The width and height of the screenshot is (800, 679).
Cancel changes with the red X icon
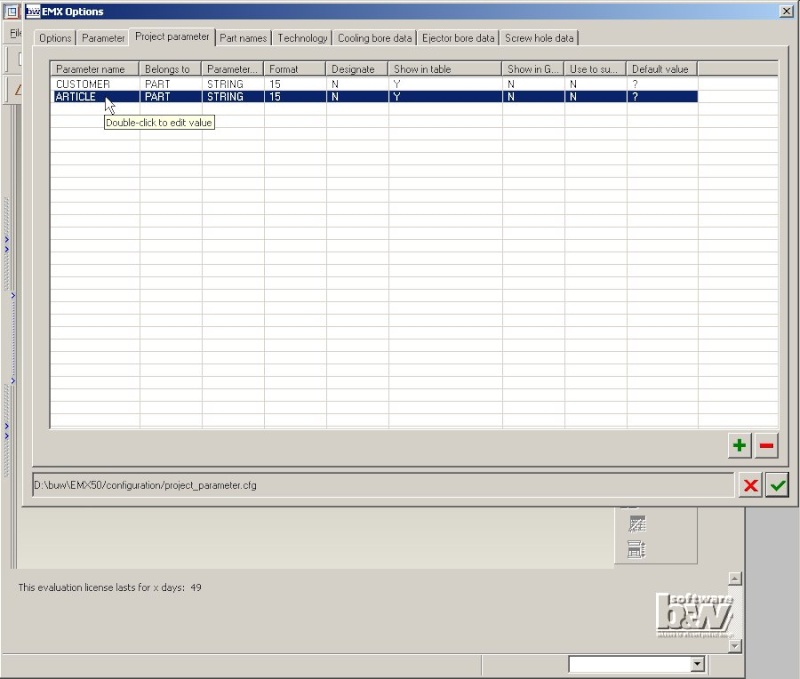click(x=751, y=485)
